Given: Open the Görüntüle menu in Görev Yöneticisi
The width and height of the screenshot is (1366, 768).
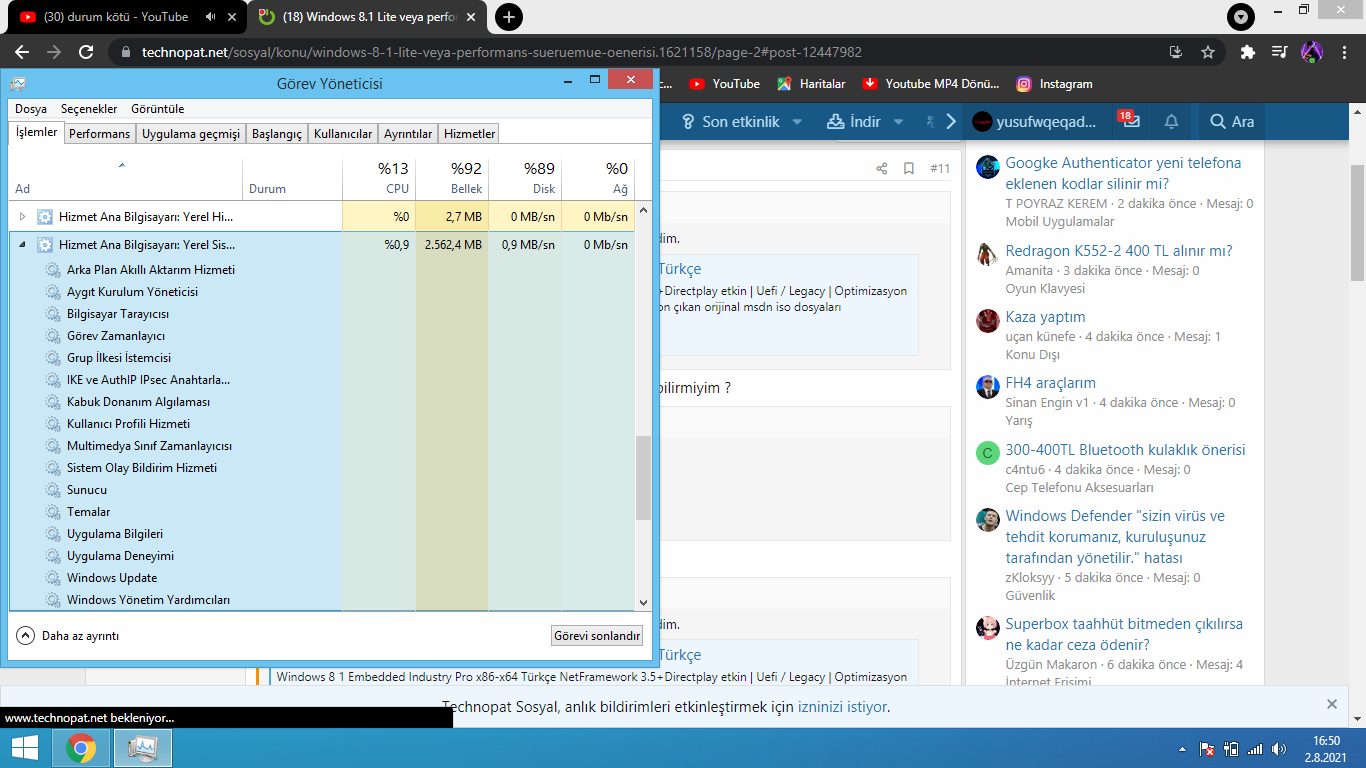Looking at the screenshot, I should tap(158, 109).
